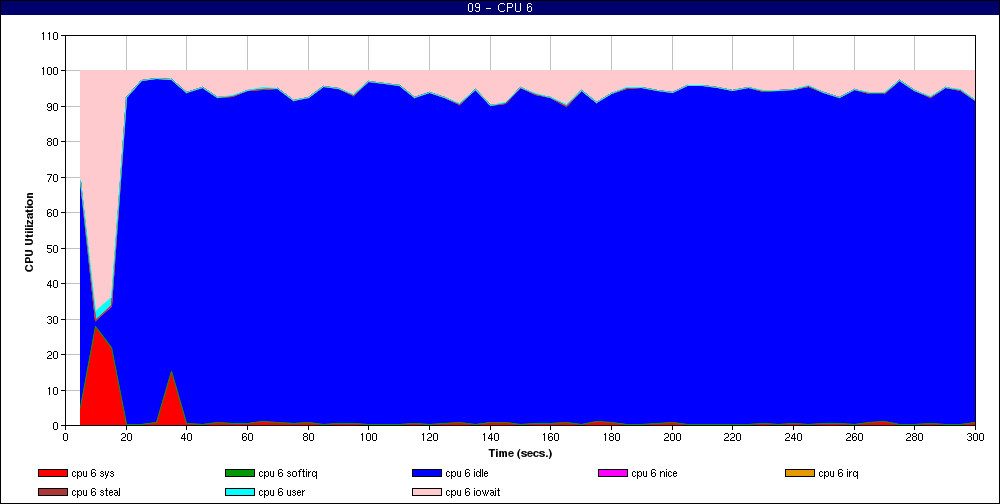Select the 'cpu 6 sys' legend label
Viewport: 1000px width, 504px height.
tap(93, 473)
